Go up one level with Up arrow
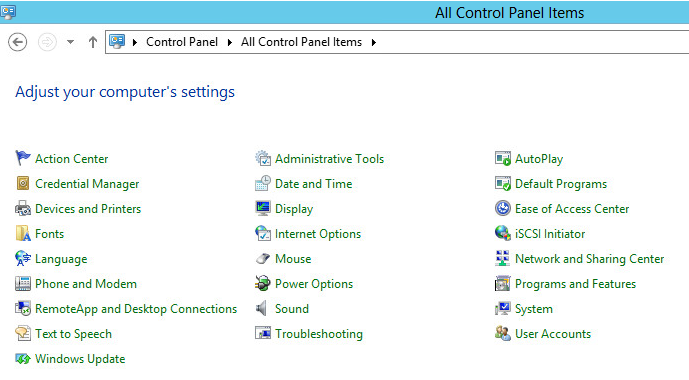The width and height of the screenshot is (689, 380). (x=93, y=42)
